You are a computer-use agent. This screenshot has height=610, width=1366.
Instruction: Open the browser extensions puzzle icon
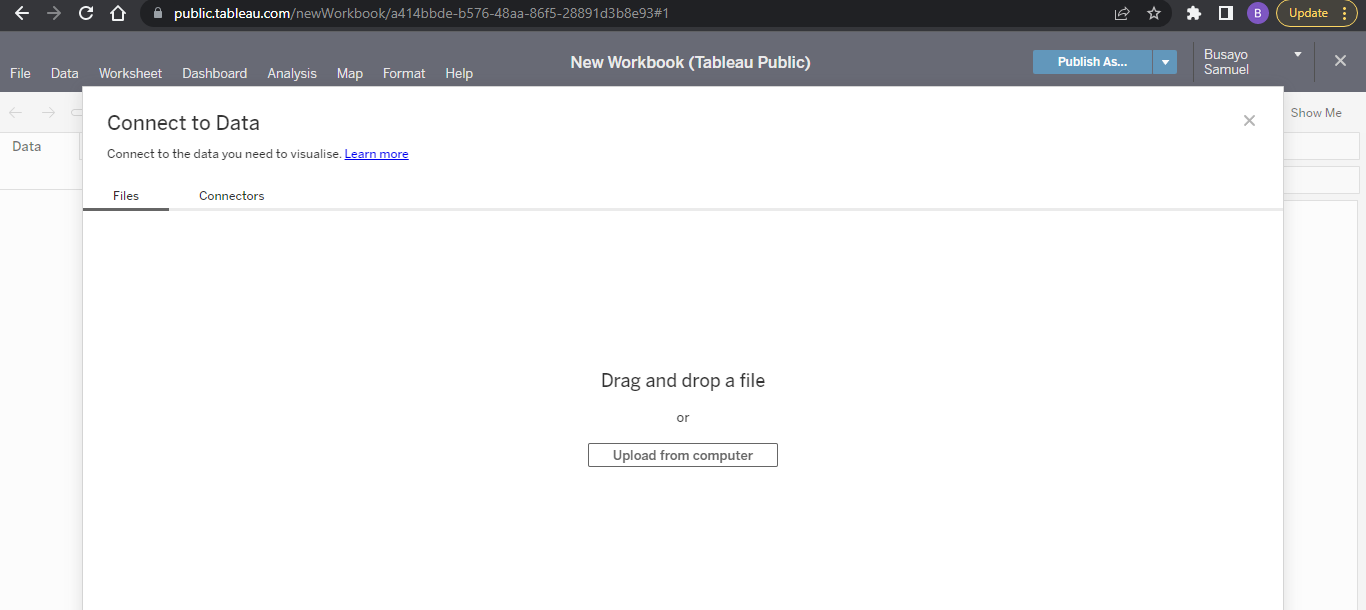[1193, 13]
